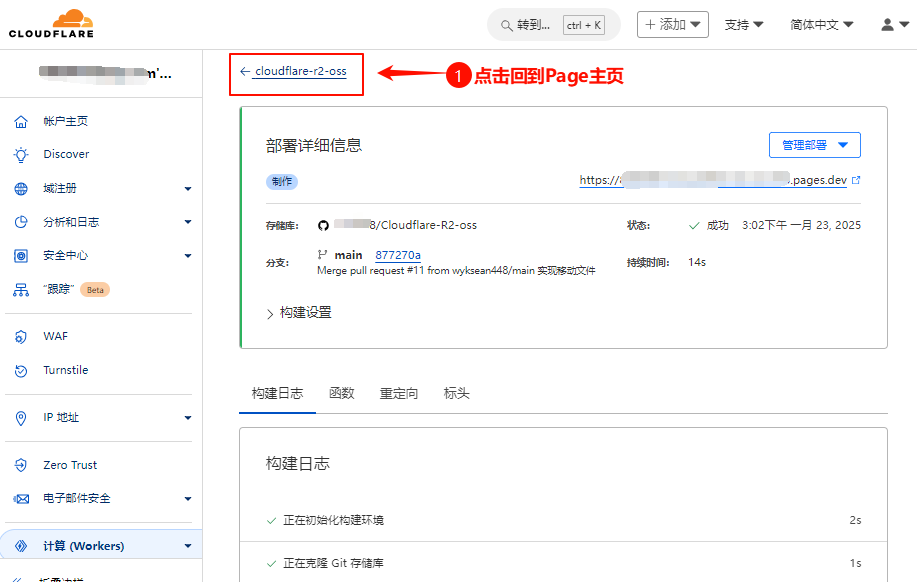Open the 简体中文 language dropdown
This screenshot has width=917, height=582.
point(821,25)
